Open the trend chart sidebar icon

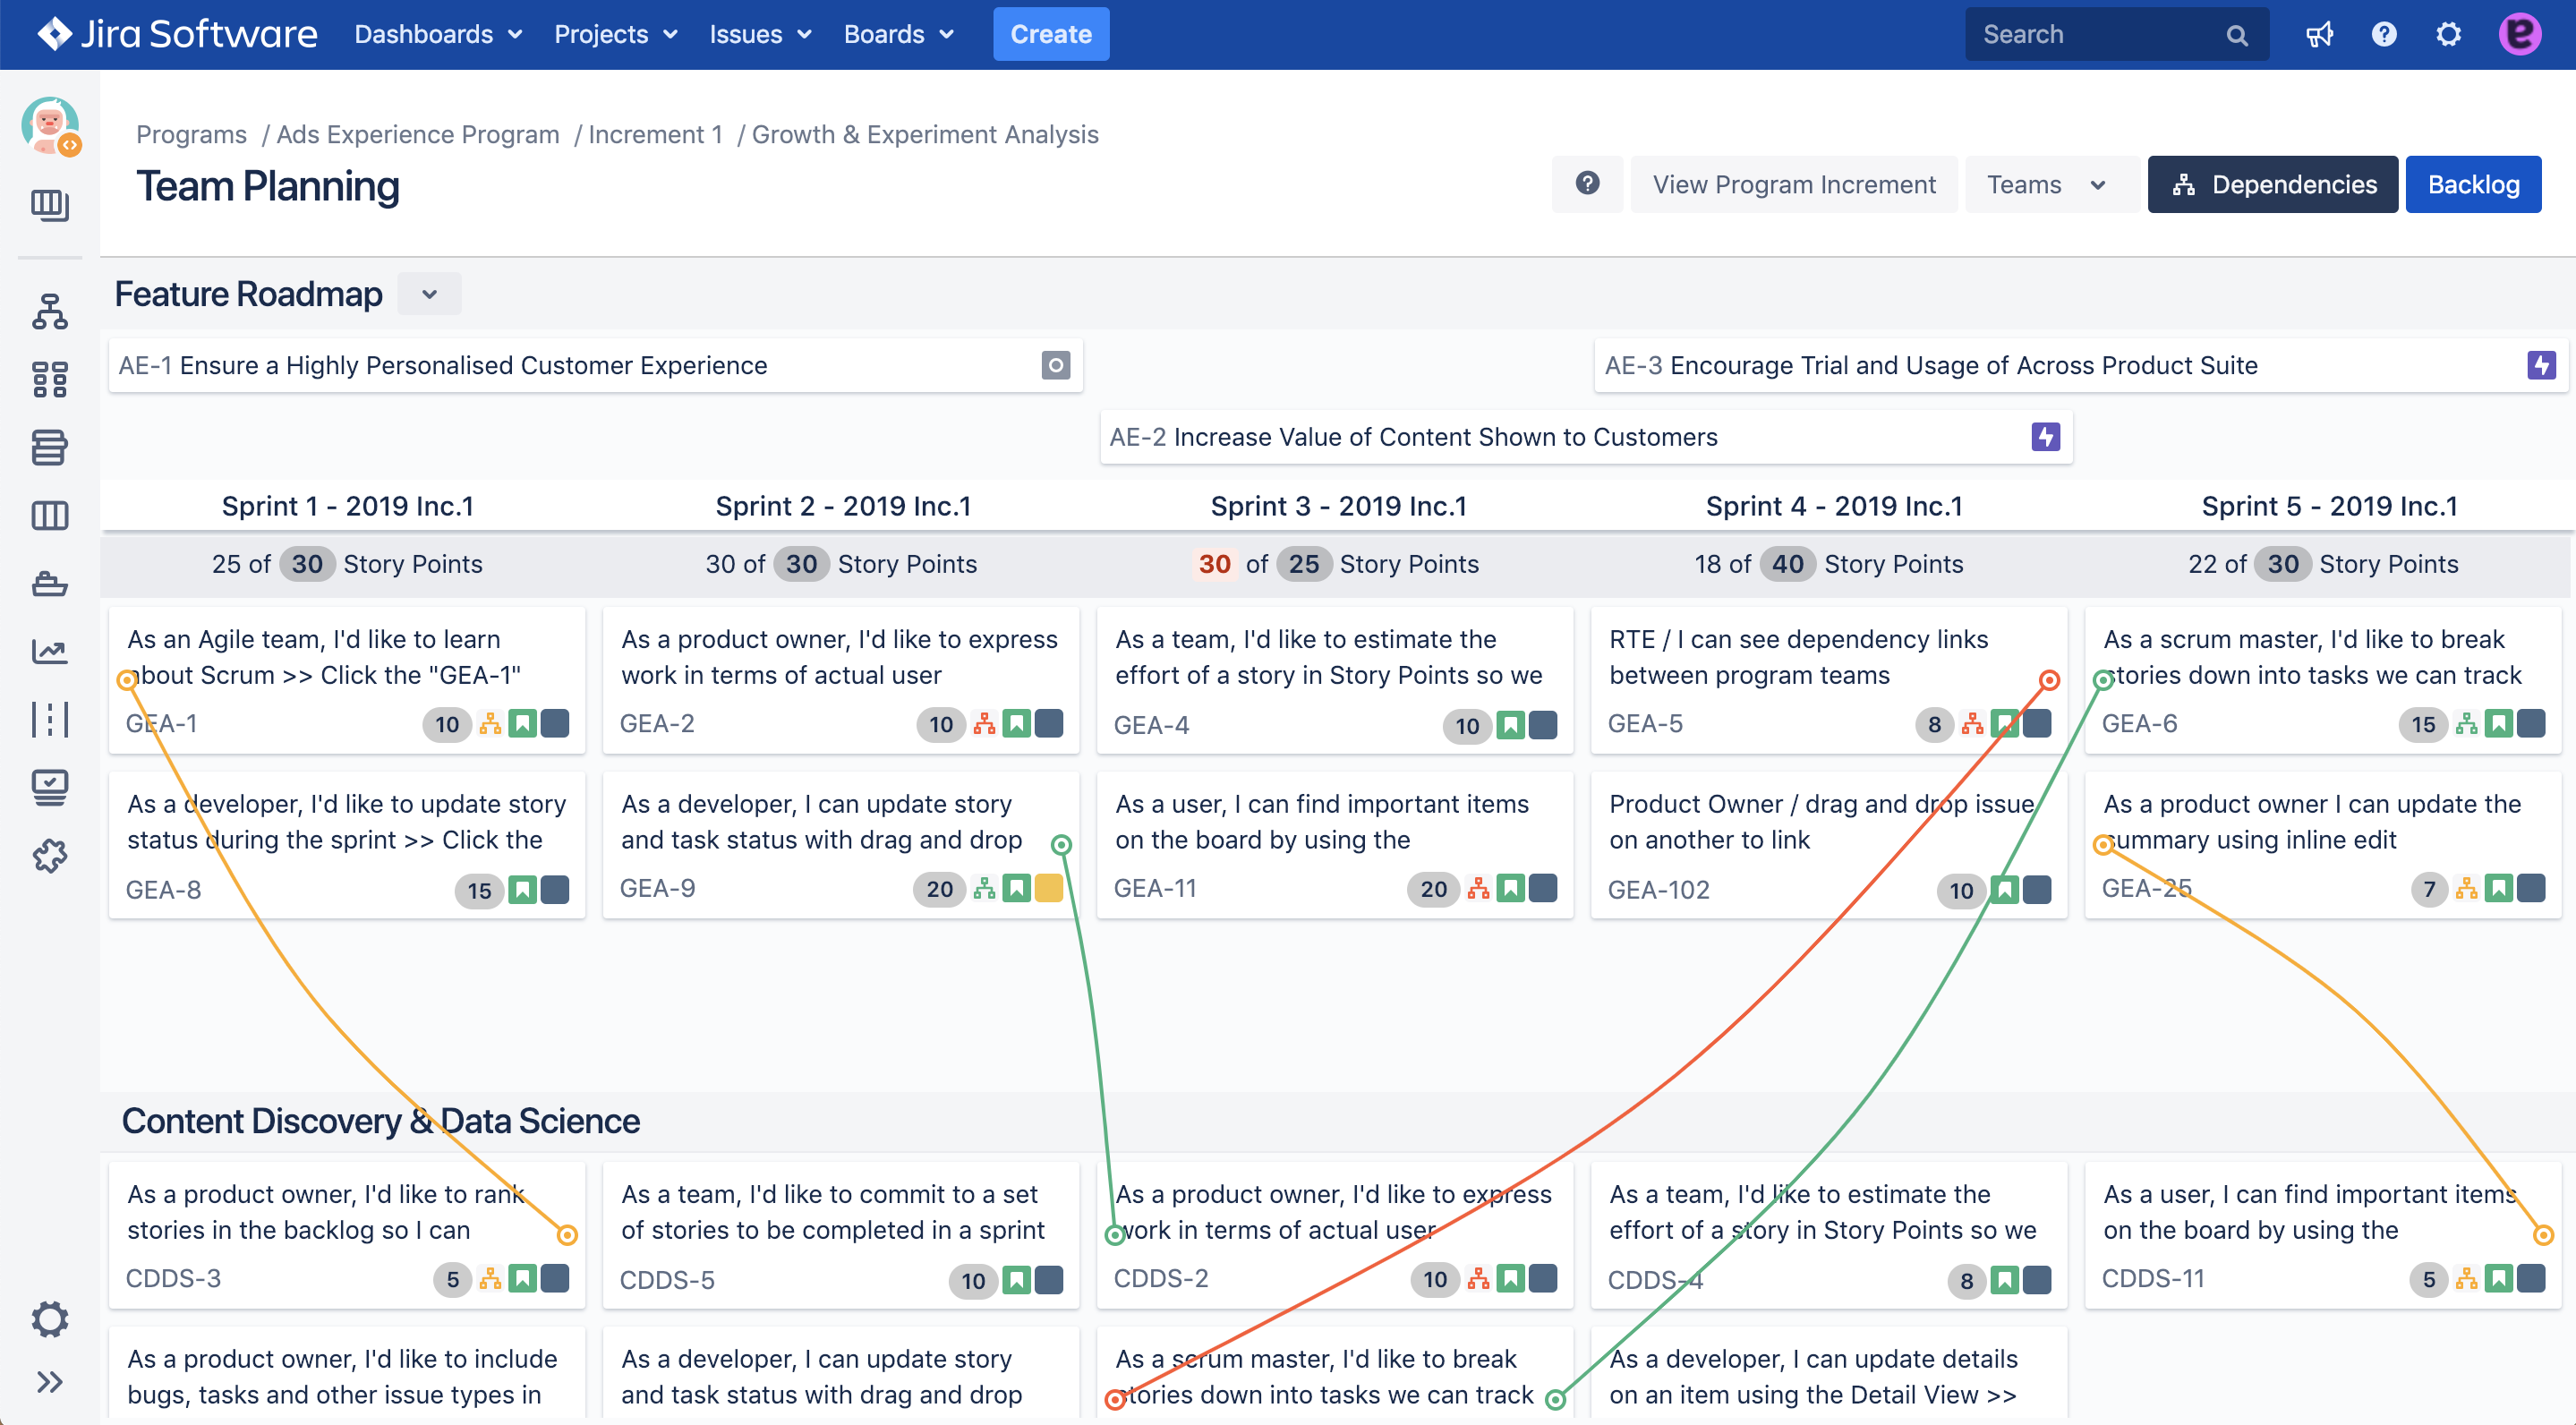click(x=49, y=651)
